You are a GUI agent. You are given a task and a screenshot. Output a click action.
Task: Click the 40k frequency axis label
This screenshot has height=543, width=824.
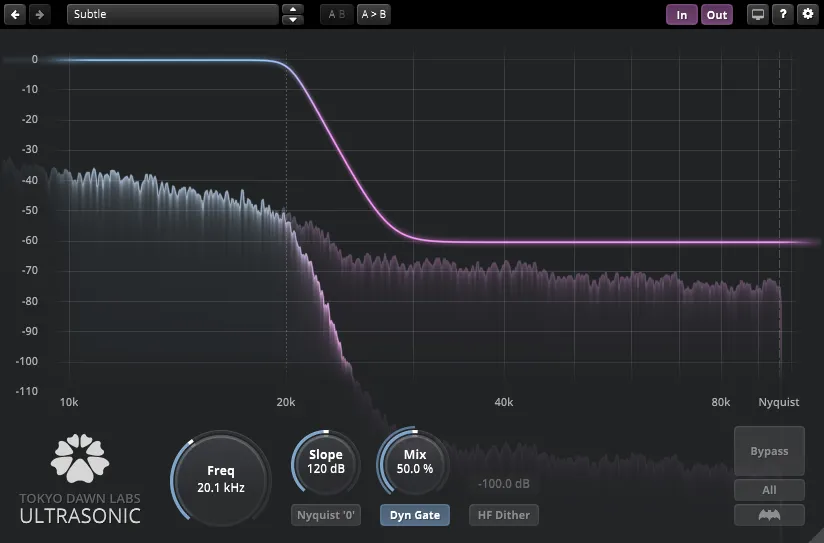tap(503, 402)
